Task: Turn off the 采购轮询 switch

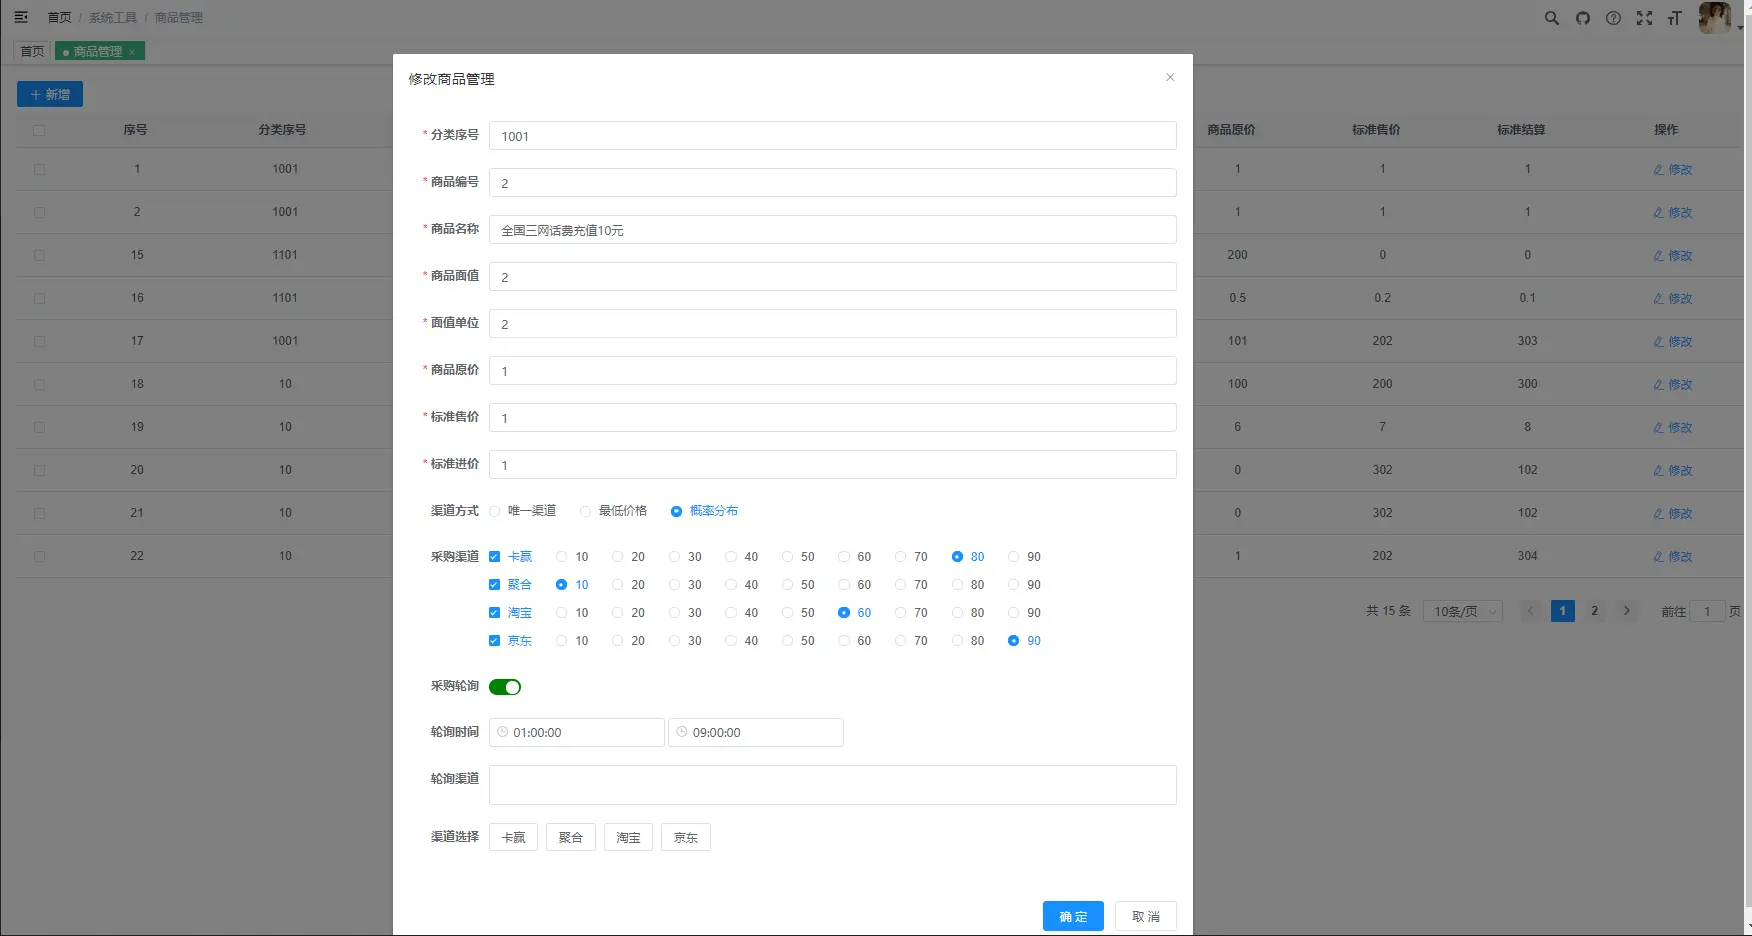Action: (x=505, y=687)
